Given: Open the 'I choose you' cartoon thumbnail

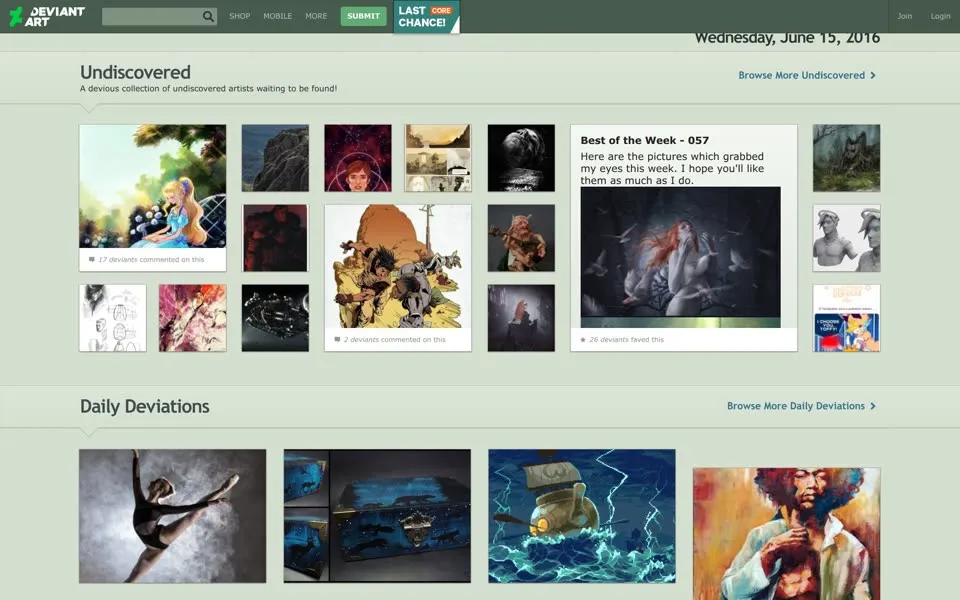Looking at the screenshot, I should [846, 318].
